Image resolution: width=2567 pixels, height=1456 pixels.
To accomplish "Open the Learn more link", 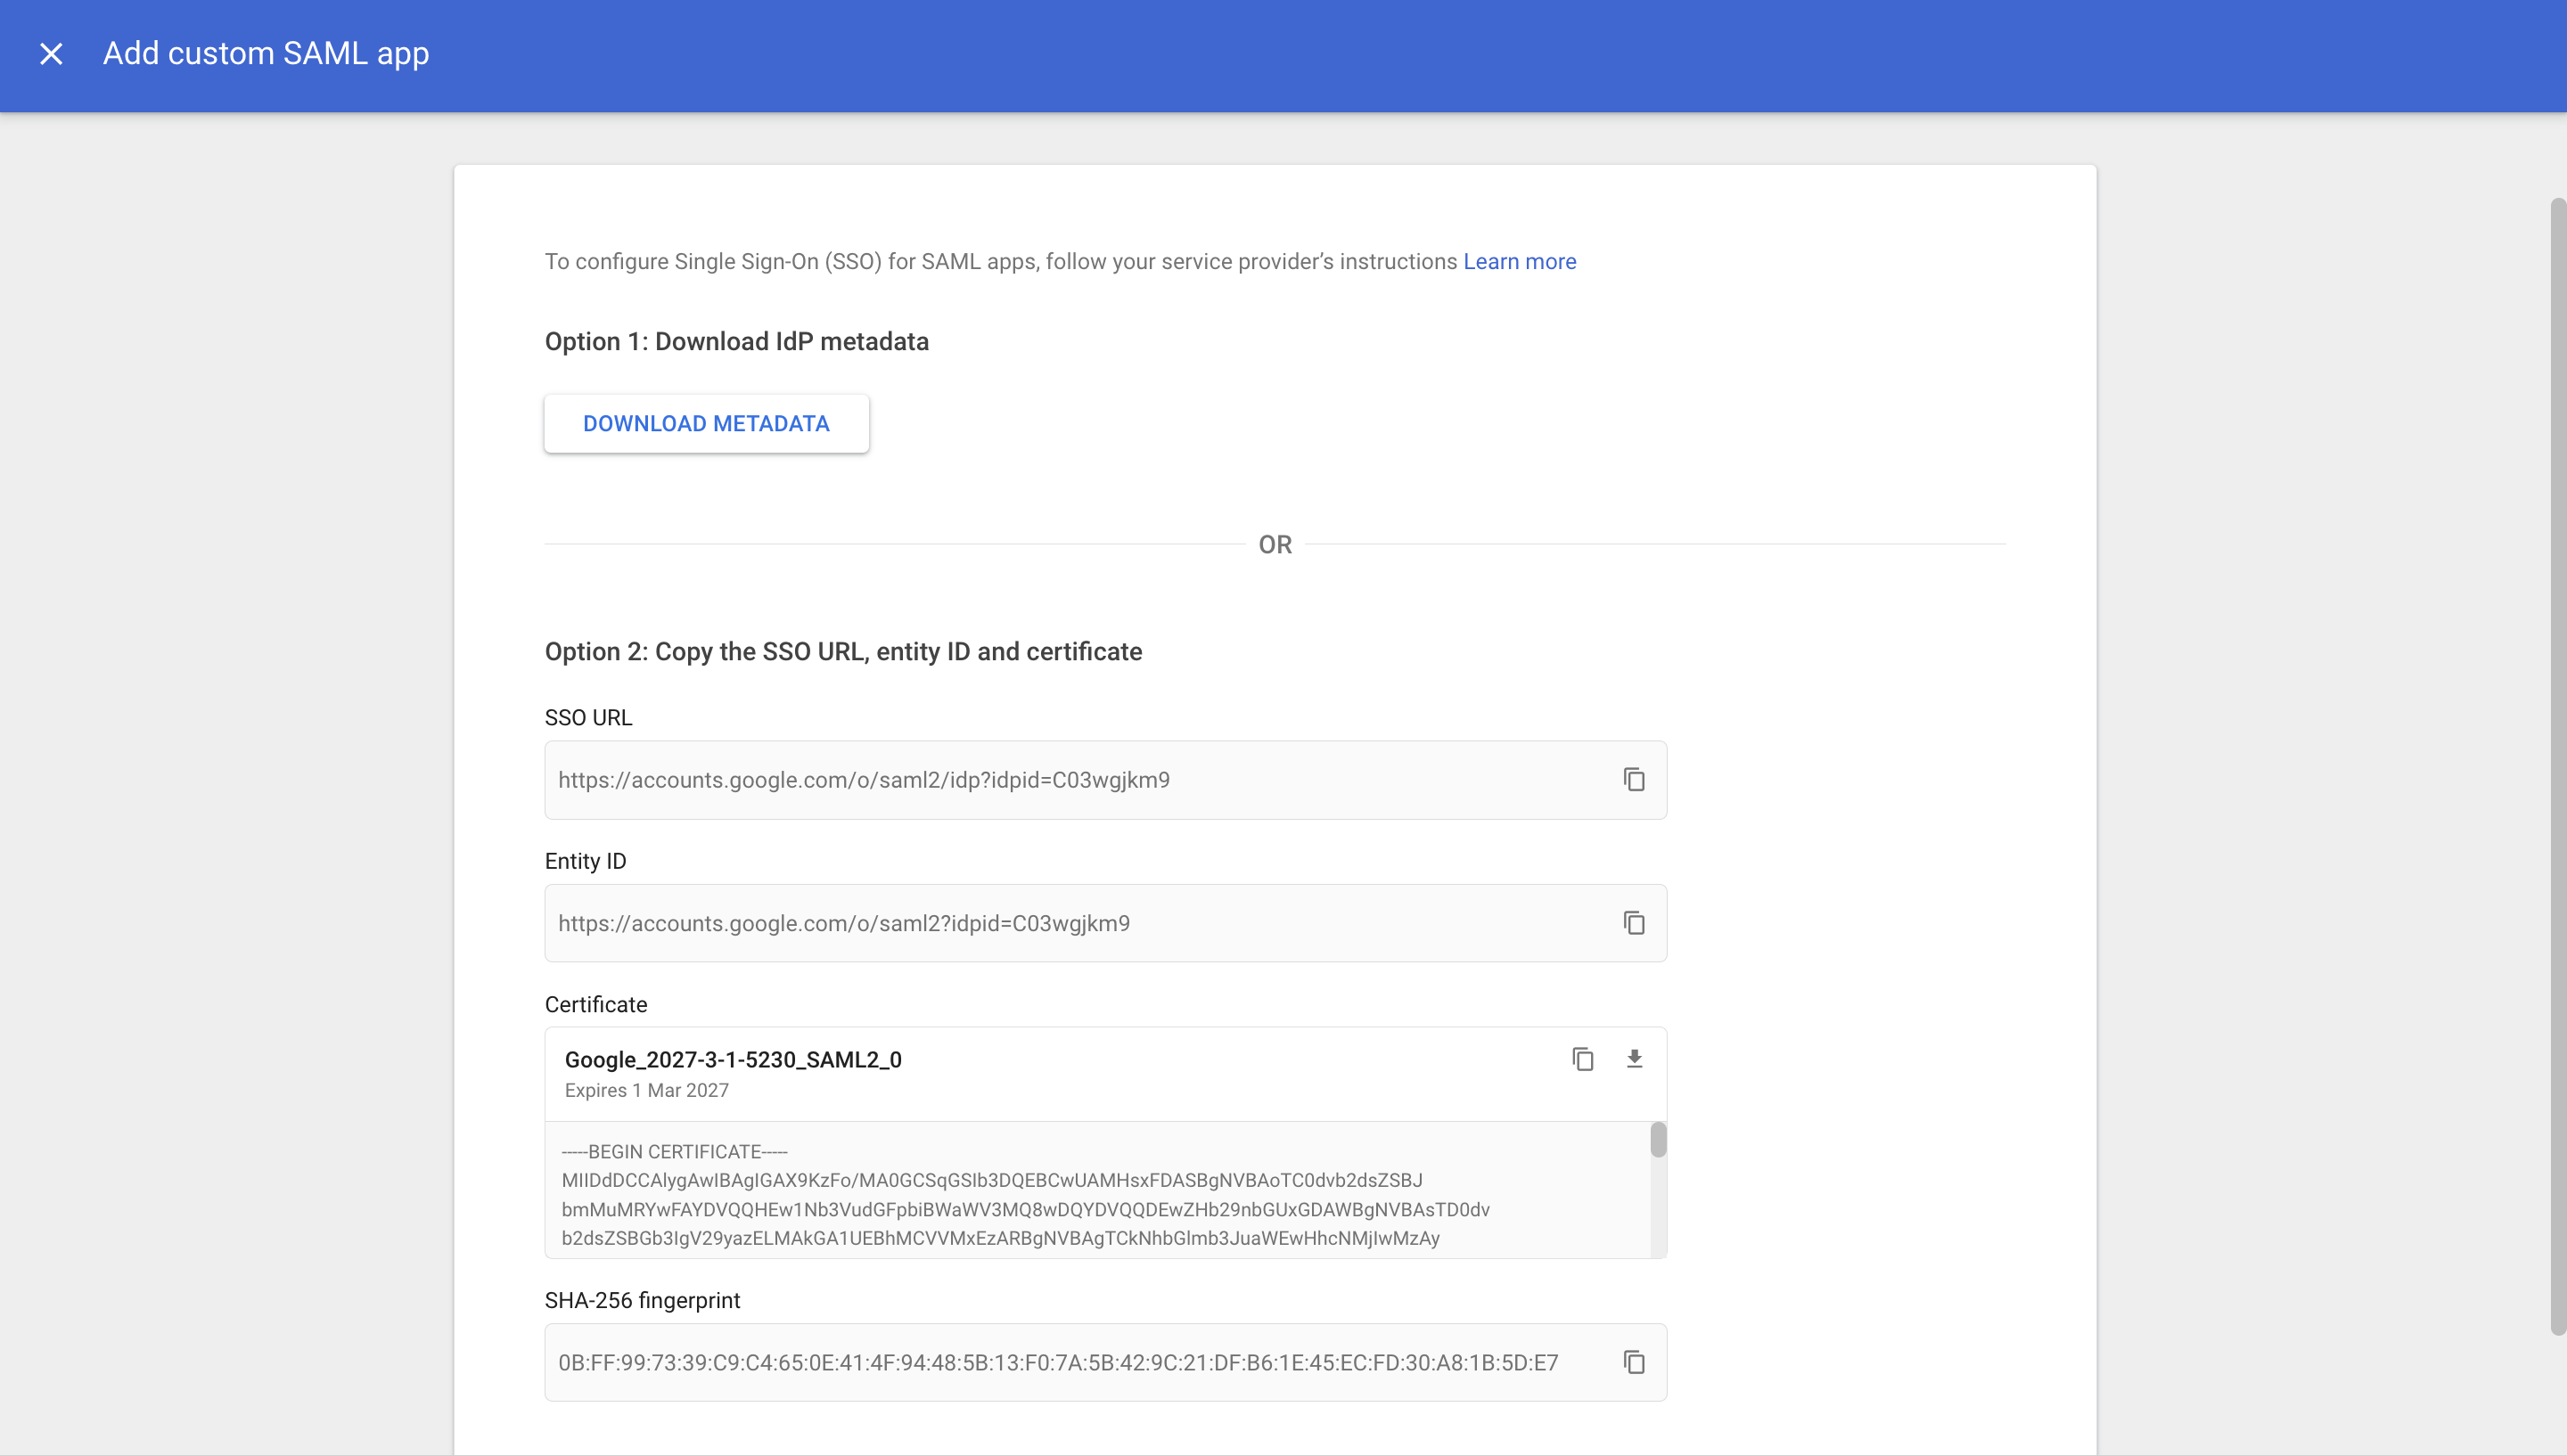I will 1519,262.
